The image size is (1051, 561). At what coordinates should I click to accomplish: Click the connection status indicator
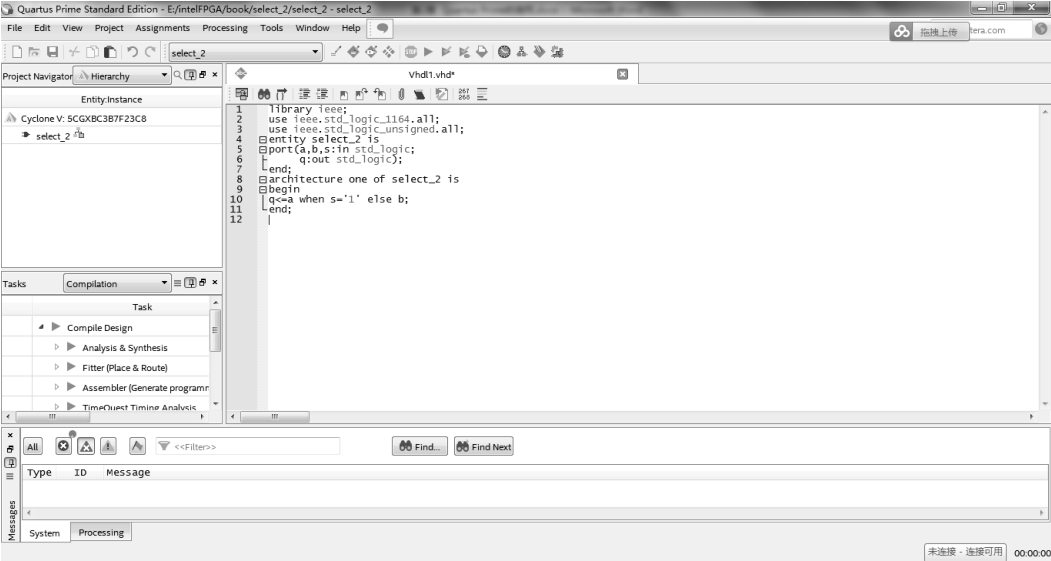[x=965, y=552]
